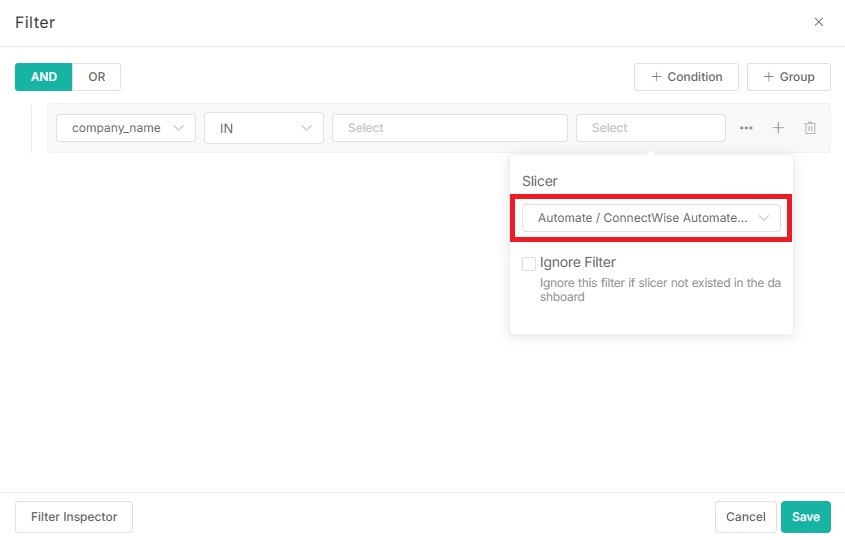The width and height of the screenshot is (845, 540).
Task: Click the chevron arrow on IN operator
Action: click(x=306, y=128)
